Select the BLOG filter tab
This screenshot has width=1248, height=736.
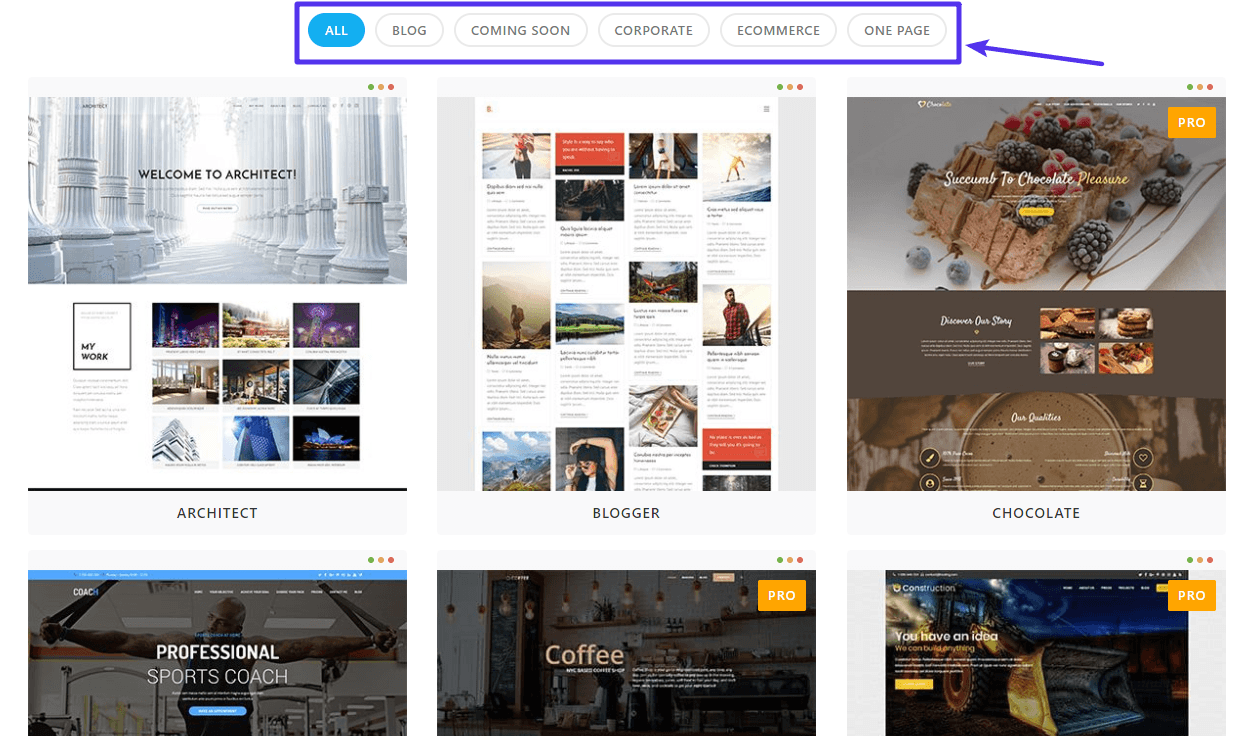point(409,30)
